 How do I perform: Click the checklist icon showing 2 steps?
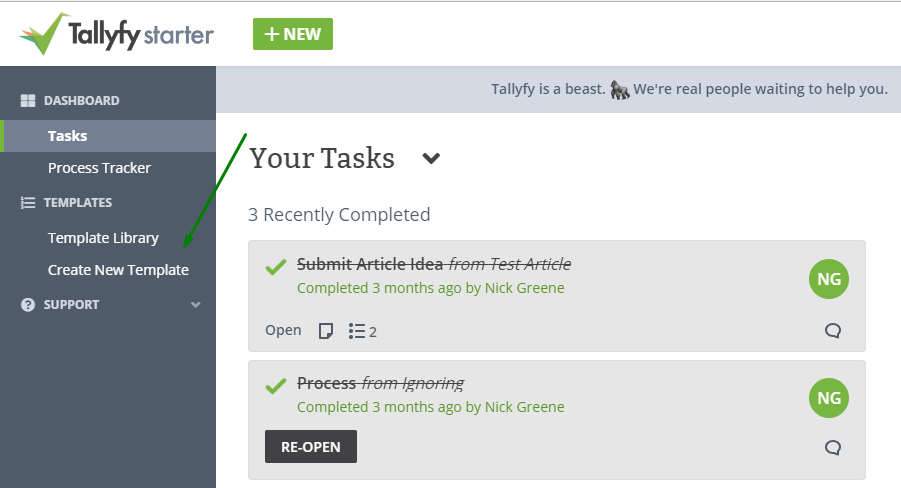coord(362,331)
